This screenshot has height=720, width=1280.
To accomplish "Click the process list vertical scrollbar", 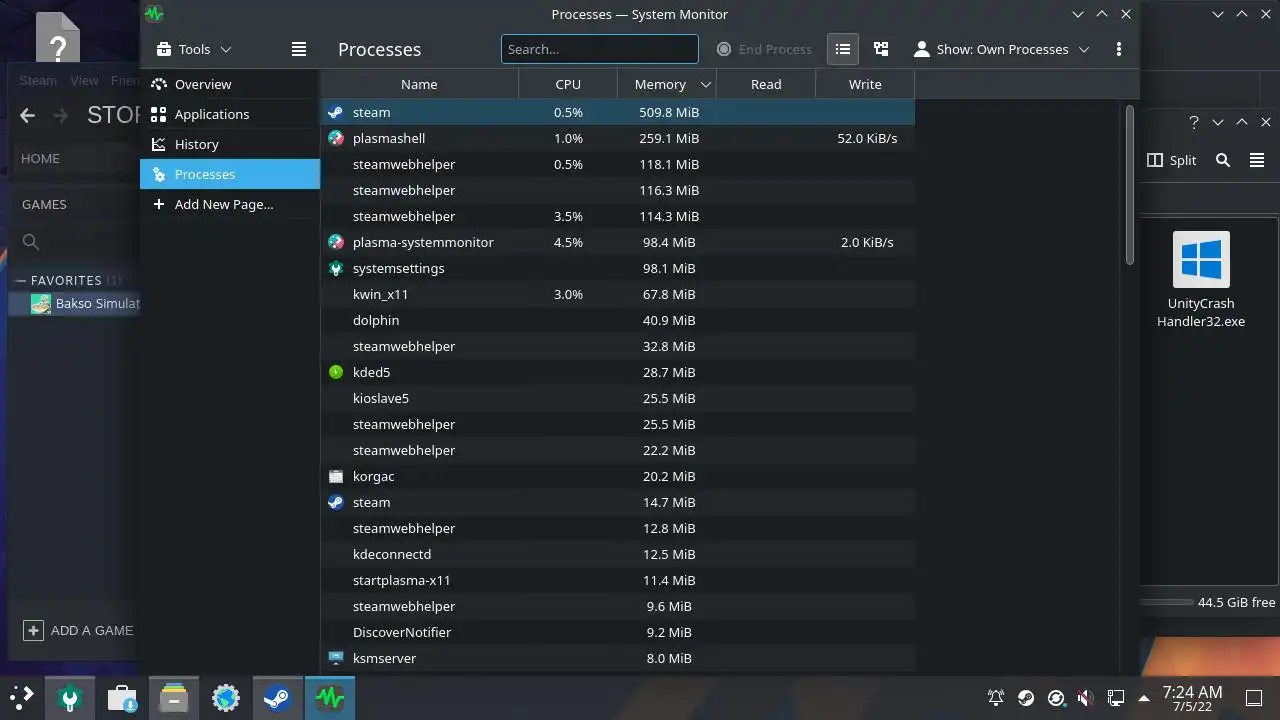I will (x=1130, y=185).
